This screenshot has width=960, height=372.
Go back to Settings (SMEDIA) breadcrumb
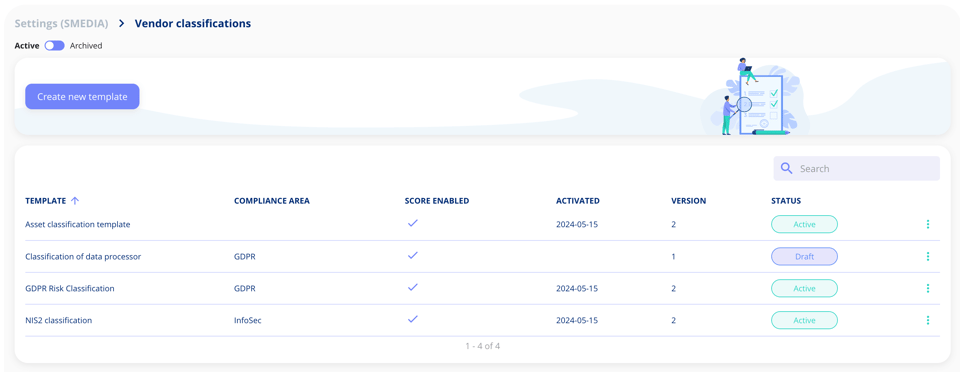61,23
